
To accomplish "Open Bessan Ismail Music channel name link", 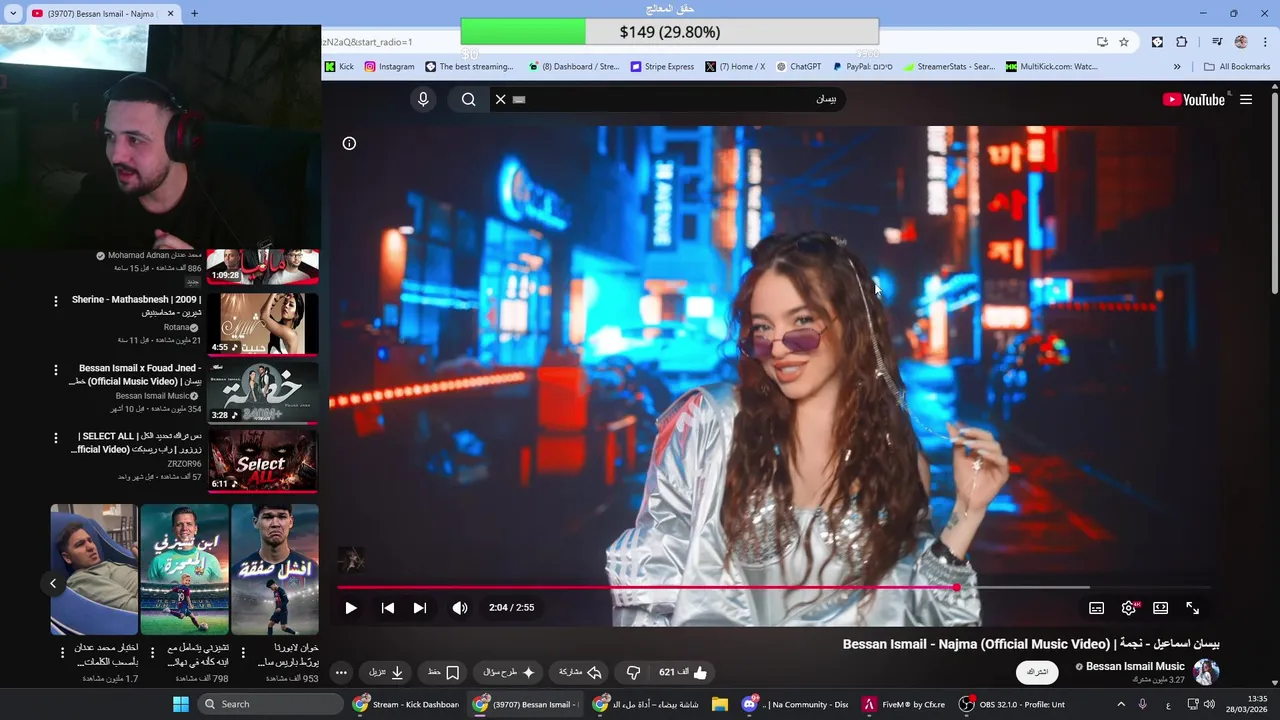I will pyautogui.click(x=1135, y=666).
